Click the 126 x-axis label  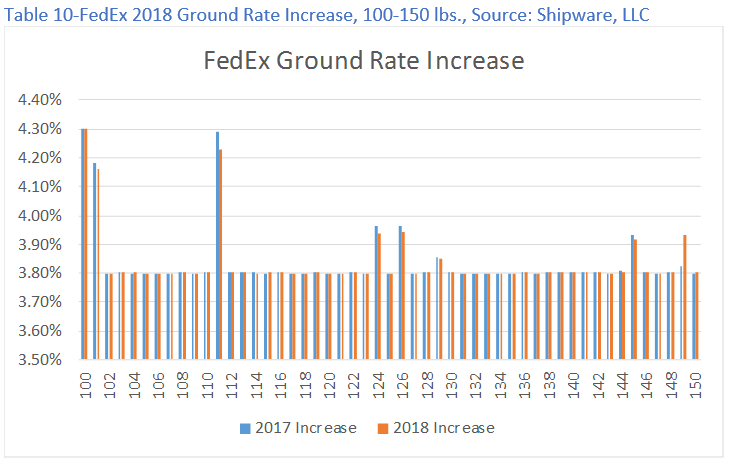click(x=403, y=385)
